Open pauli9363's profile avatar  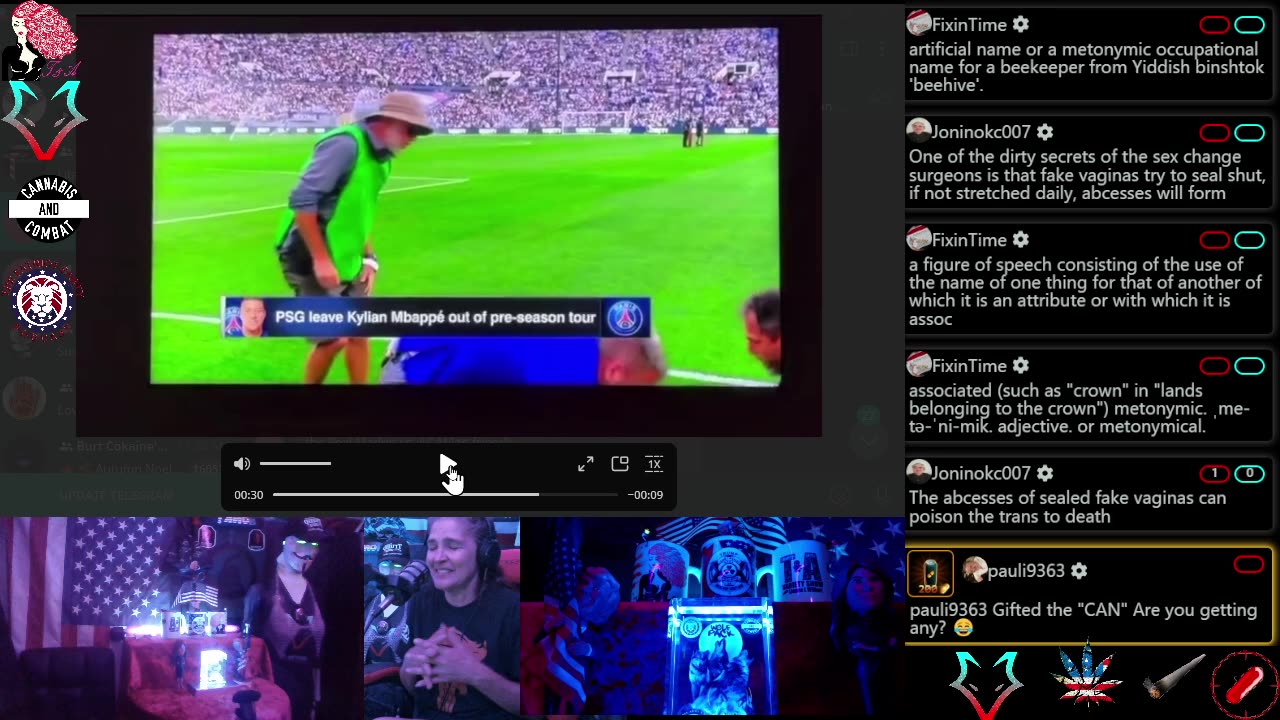pos(974,570)
